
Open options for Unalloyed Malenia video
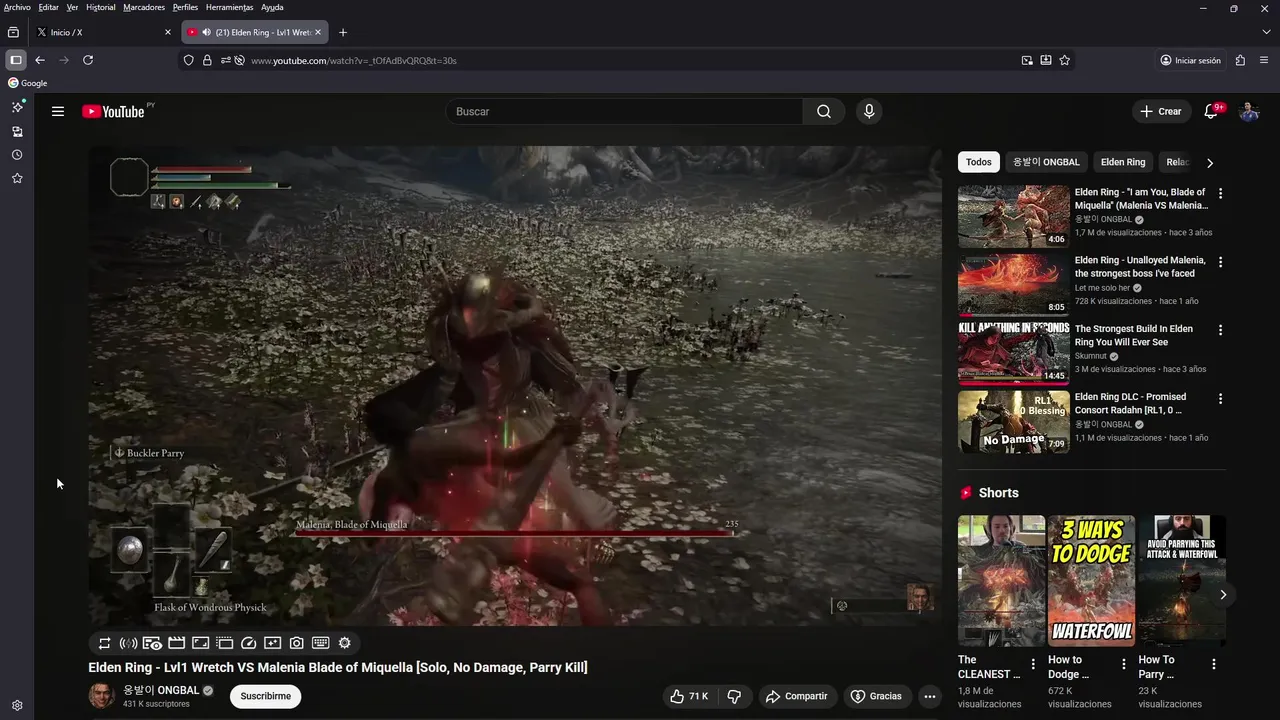(x=1220, y=262)
